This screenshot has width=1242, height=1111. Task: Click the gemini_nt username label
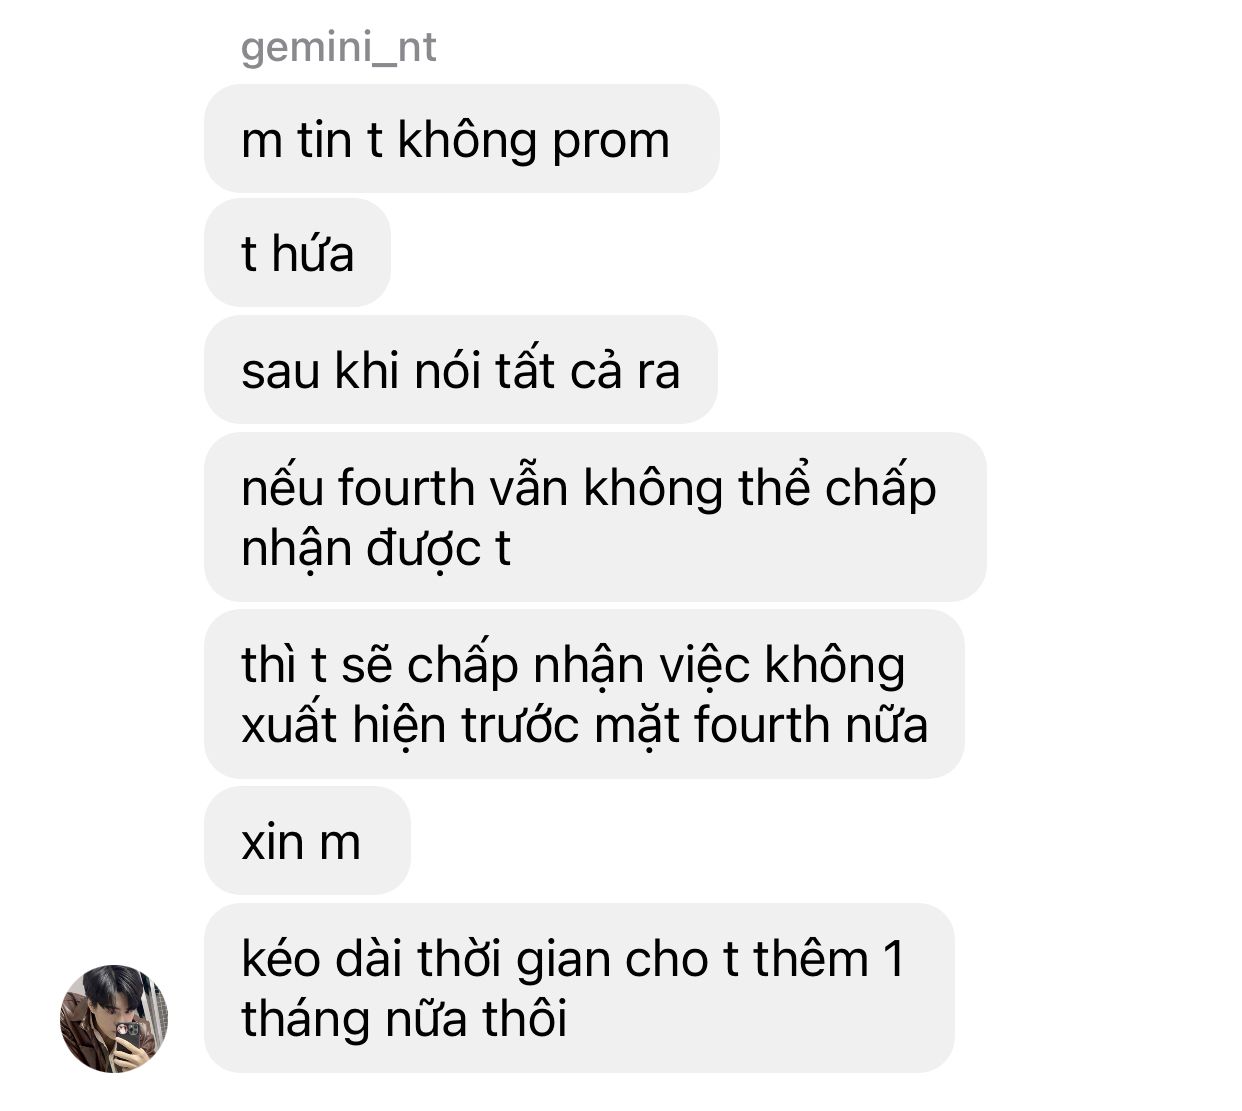(338, 47)
